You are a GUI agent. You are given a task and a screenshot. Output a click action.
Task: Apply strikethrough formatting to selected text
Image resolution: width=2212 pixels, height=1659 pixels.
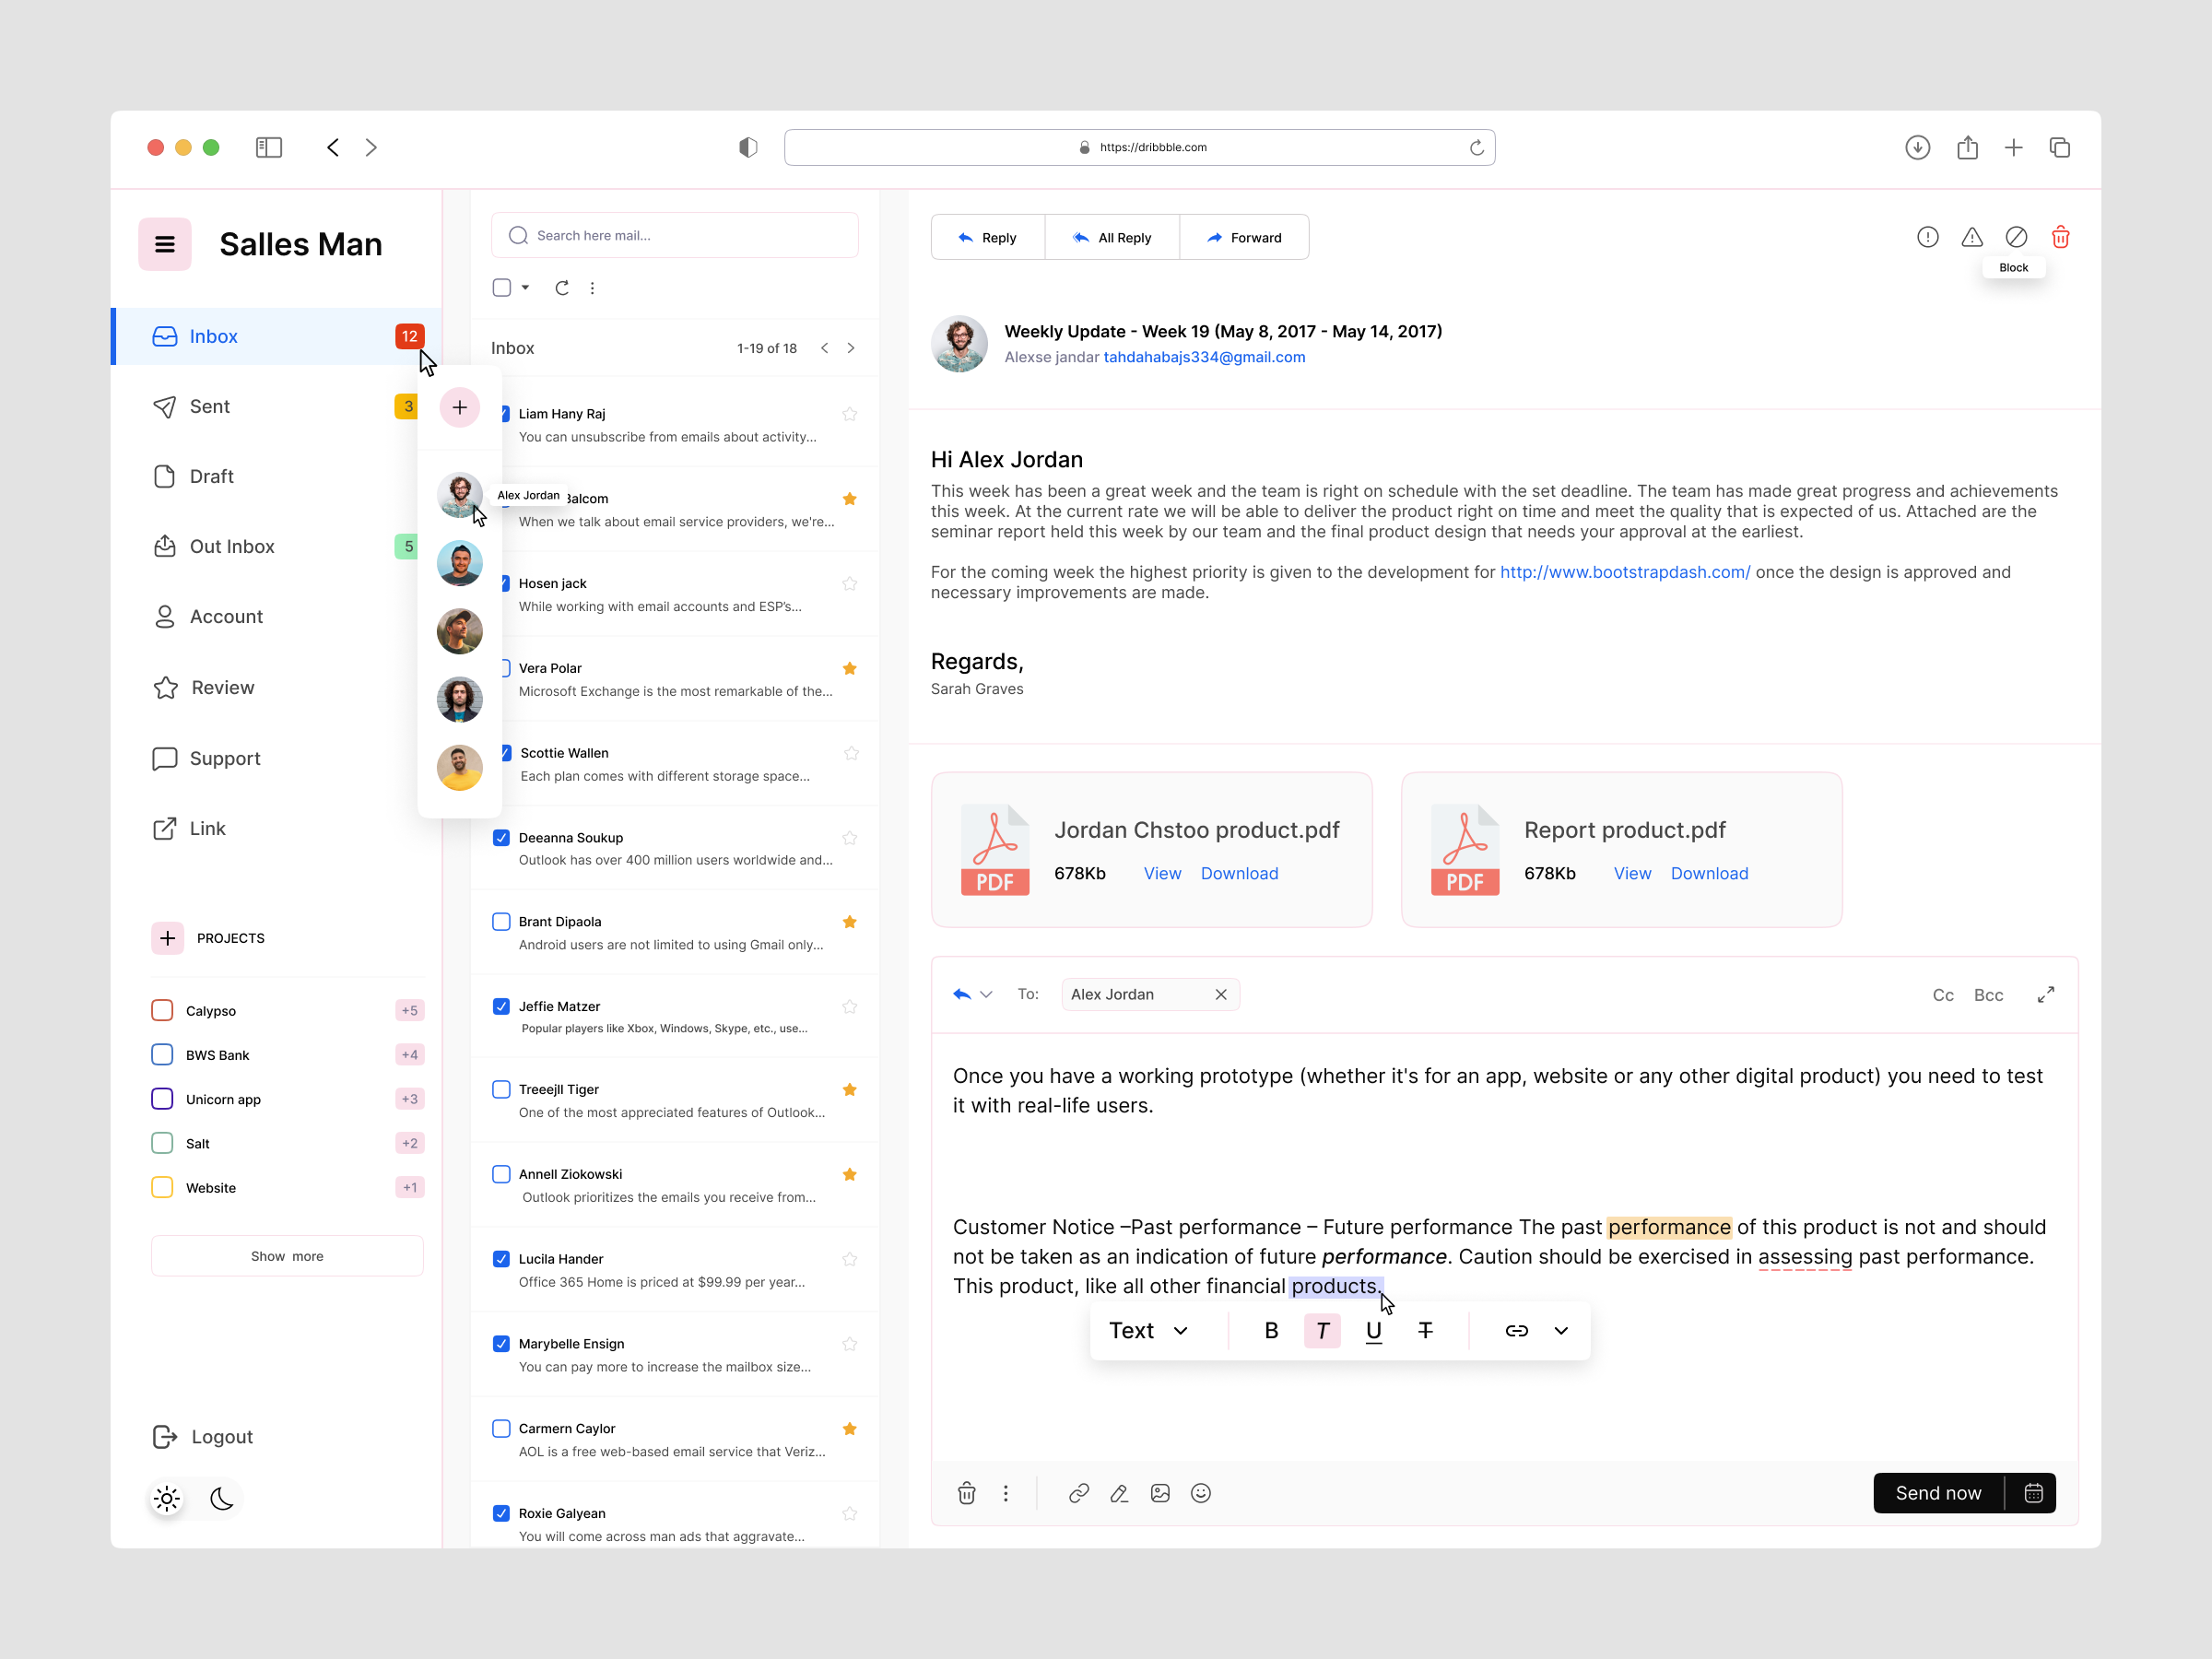(x=1425, y=1330)
